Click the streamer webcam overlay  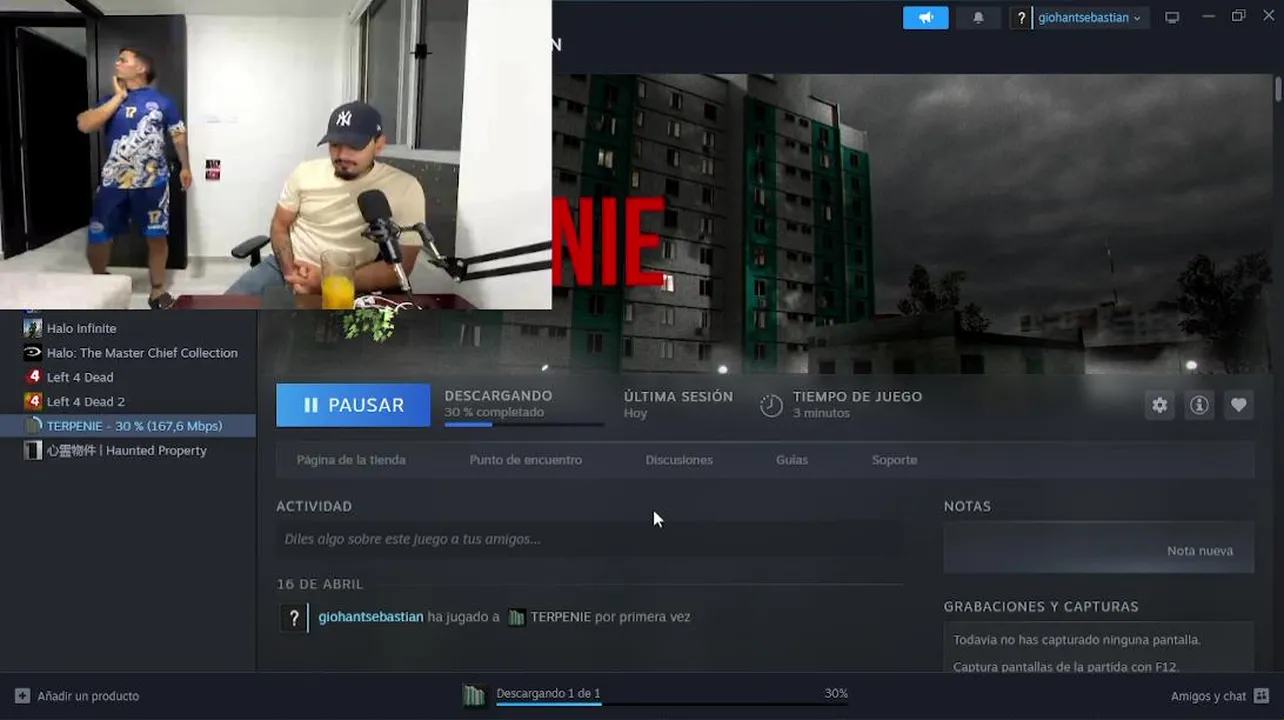click(x=276, y=154)
